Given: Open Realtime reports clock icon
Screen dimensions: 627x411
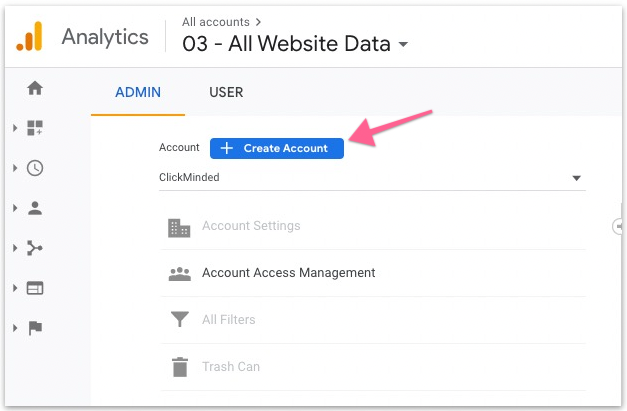Looking at the screenshot, I should pyautogui.click(x=35, y=168).
